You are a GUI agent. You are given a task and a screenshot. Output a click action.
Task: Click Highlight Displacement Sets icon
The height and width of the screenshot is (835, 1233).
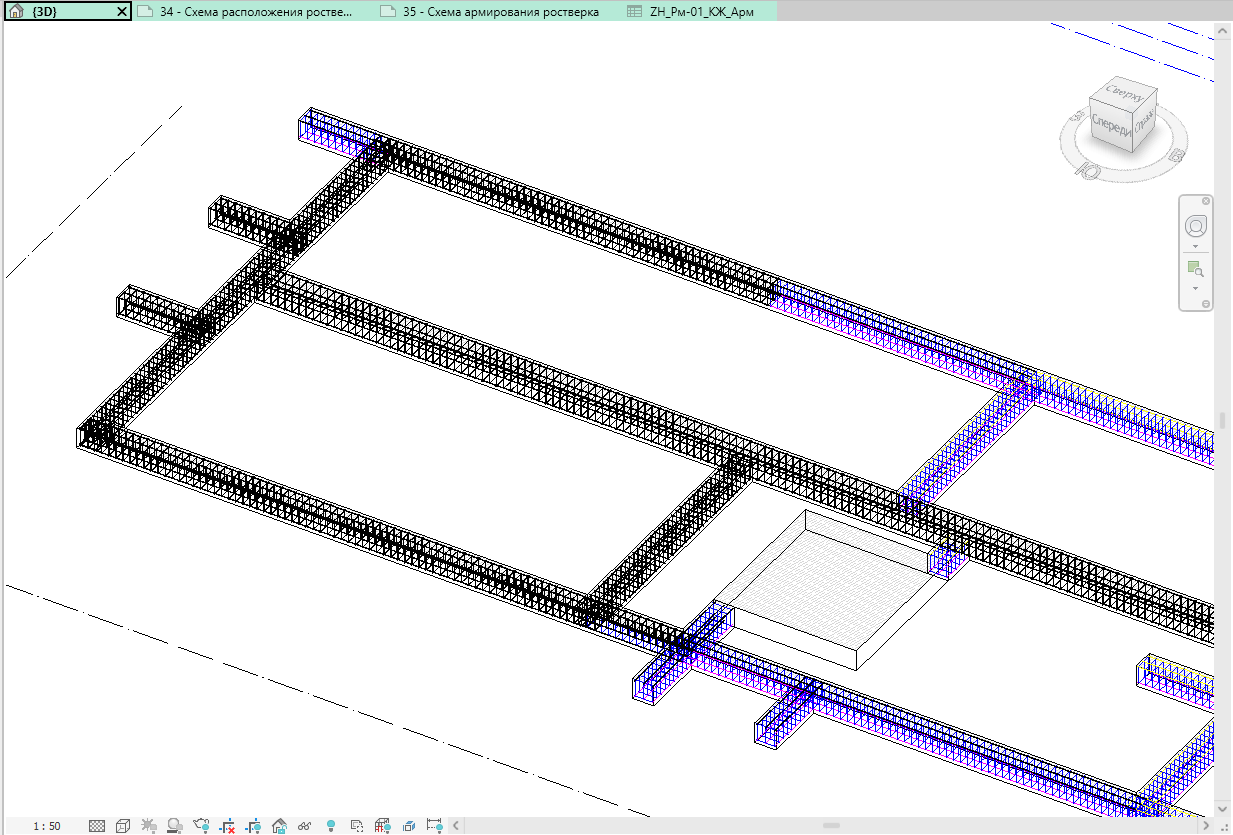point(409,826)
